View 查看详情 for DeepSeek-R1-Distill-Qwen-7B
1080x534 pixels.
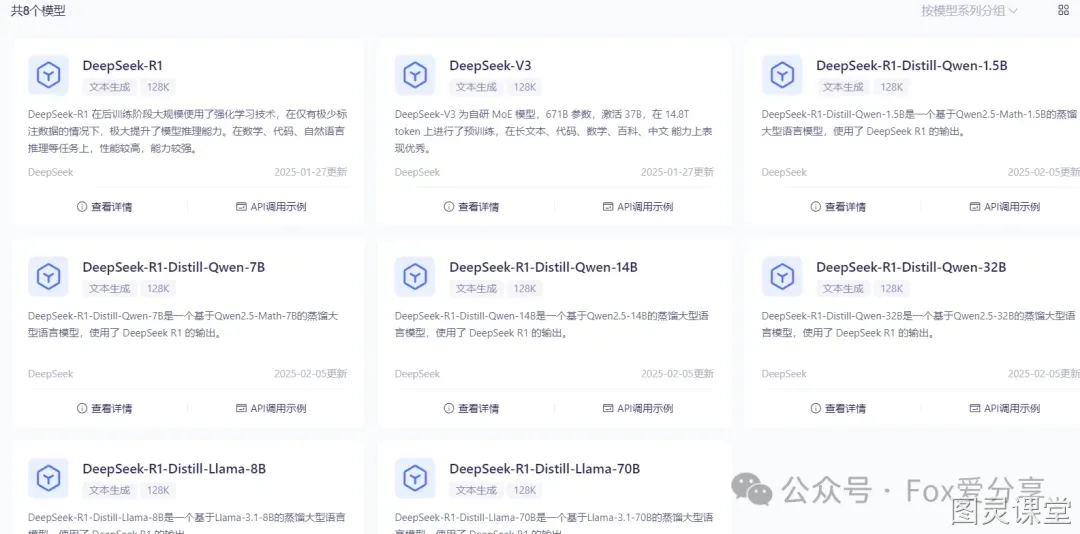tap(105, 409)
